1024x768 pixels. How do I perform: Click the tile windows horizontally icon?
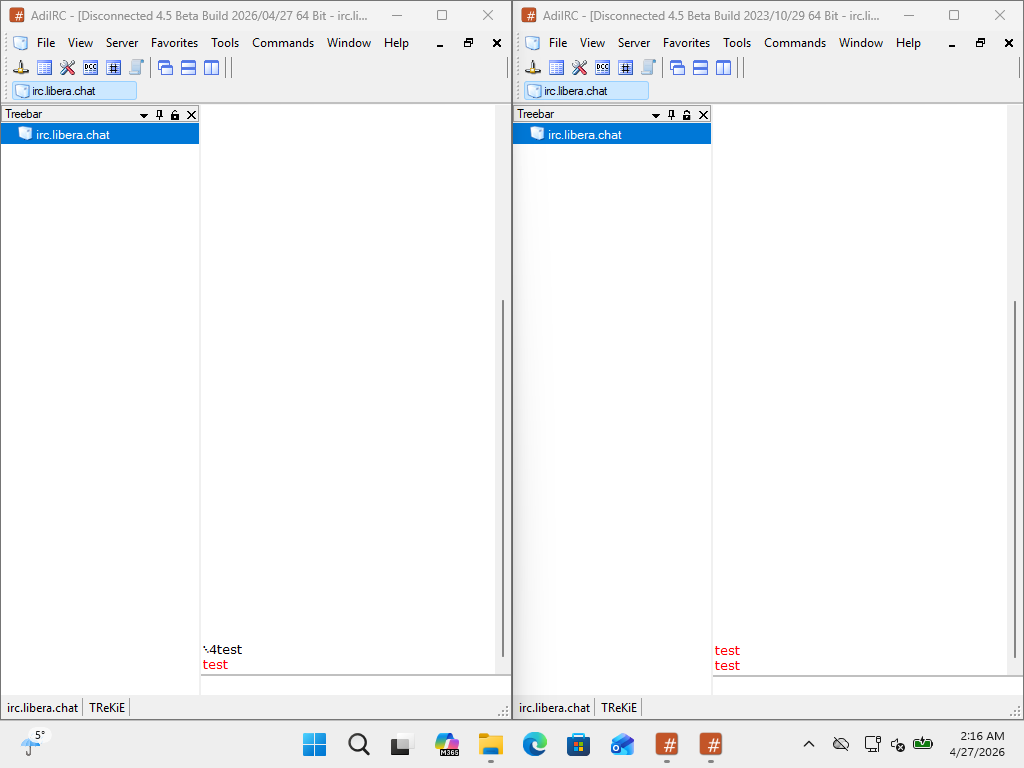(187, 67)
